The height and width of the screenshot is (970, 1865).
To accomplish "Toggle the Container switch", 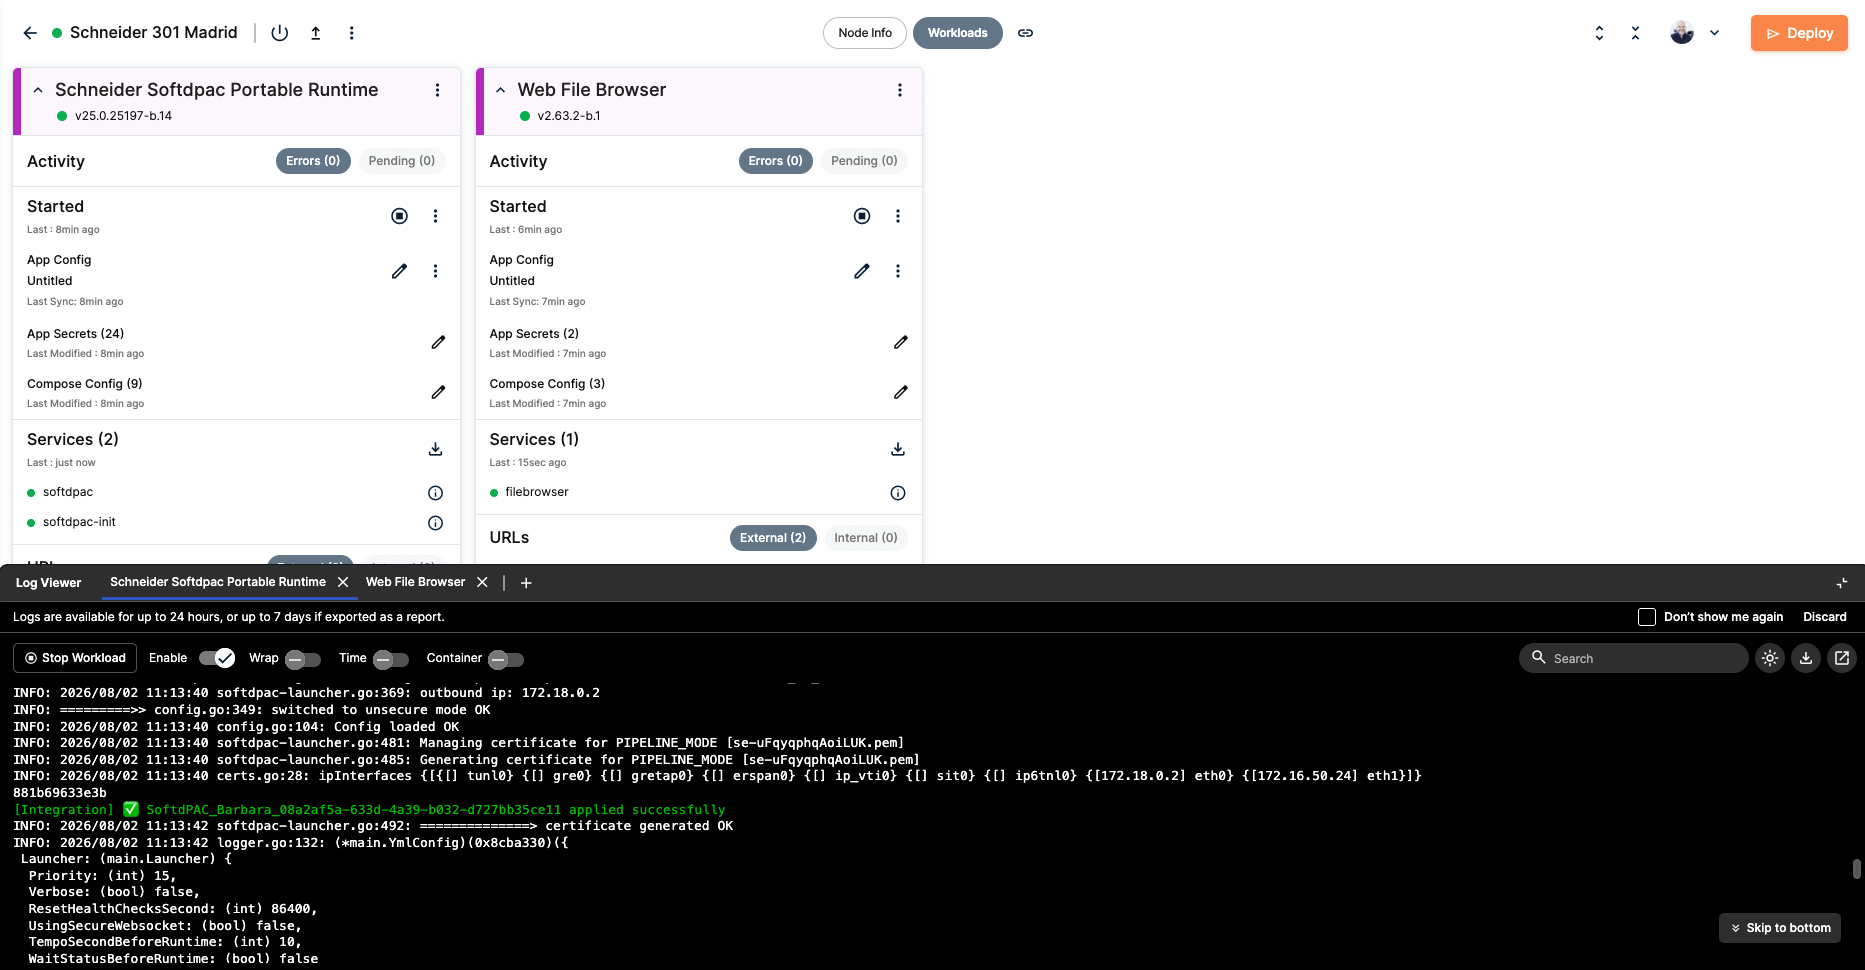I will click(x=506, y=659).
